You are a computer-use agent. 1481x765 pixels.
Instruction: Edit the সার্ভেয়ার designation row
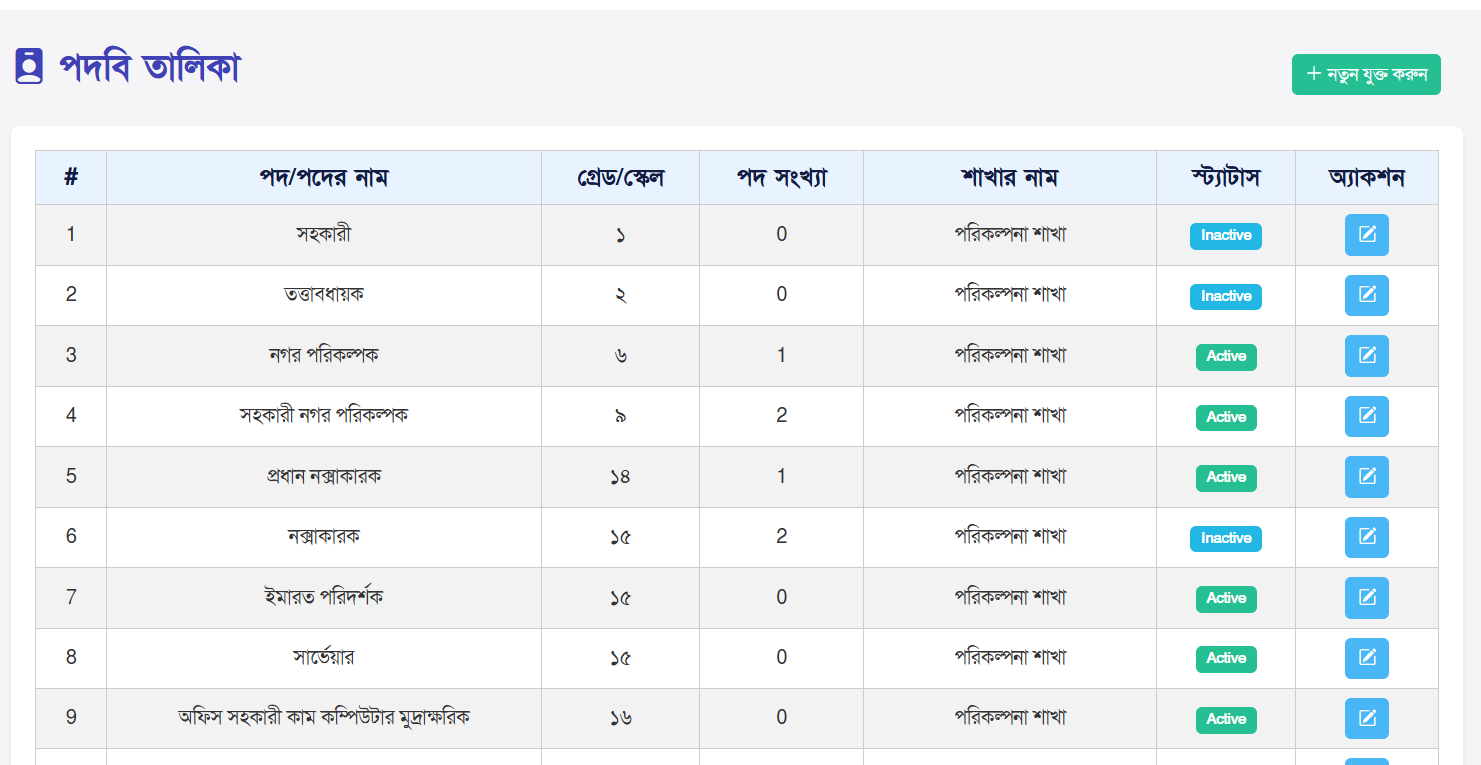point(1366,658)
